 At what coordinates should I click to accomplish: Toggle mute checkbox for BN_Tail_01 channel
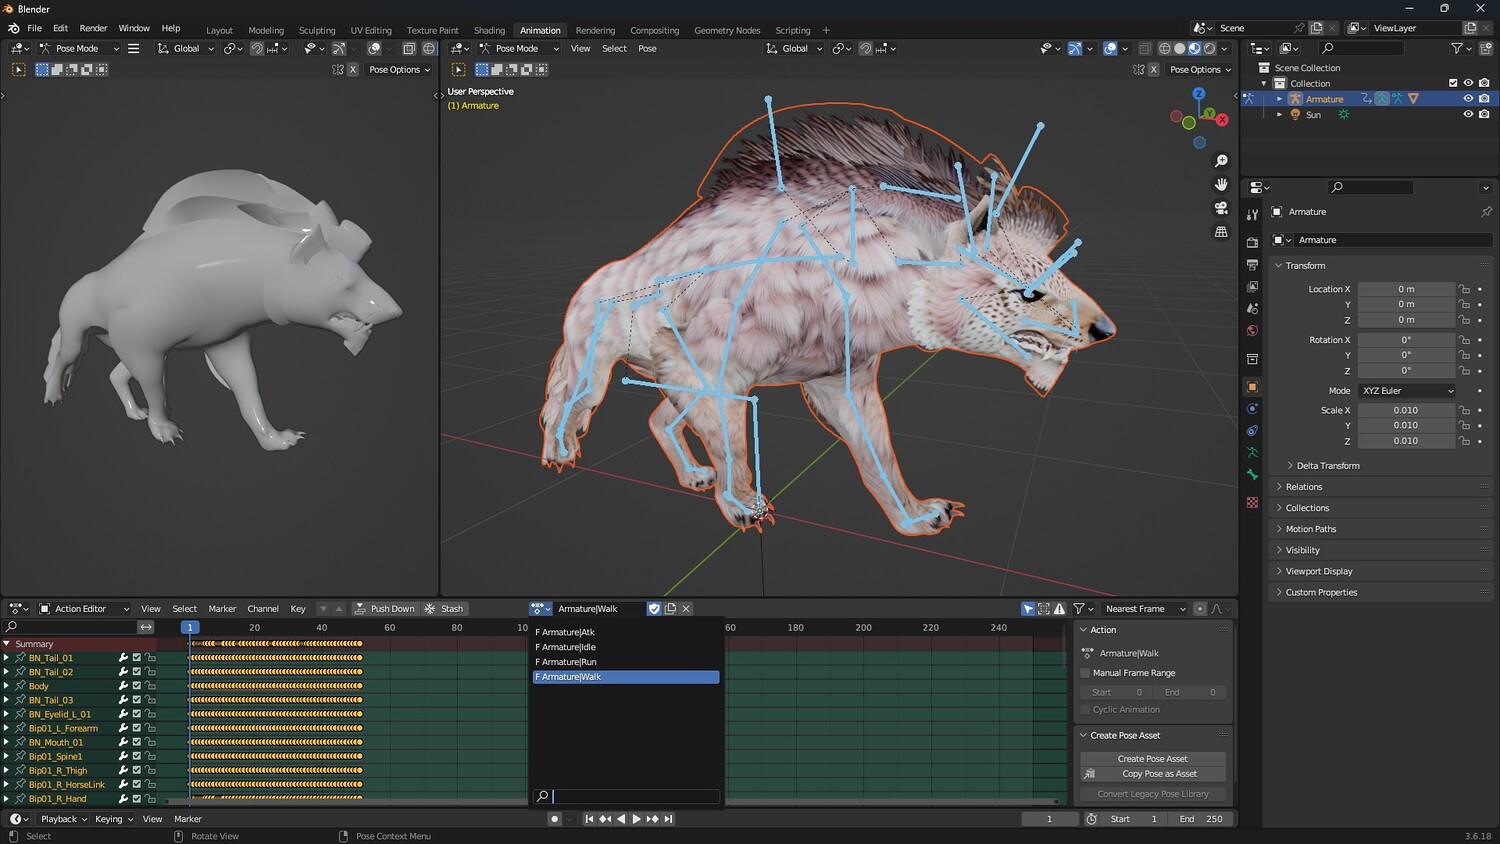pos(137,658)
